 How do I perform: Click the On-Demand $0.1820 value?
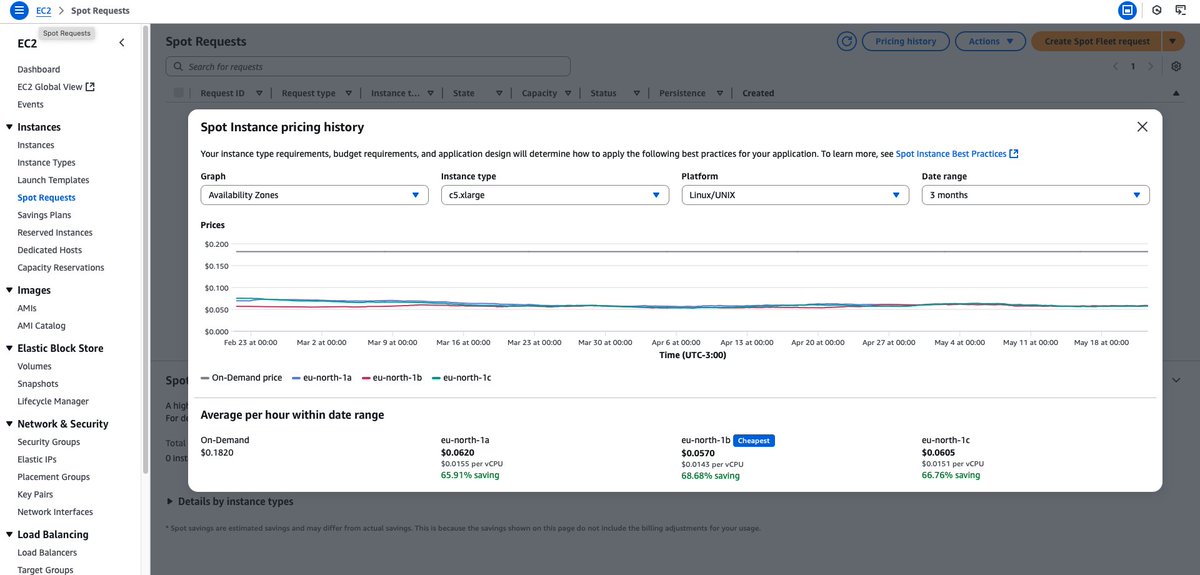[x=218, y=452]
